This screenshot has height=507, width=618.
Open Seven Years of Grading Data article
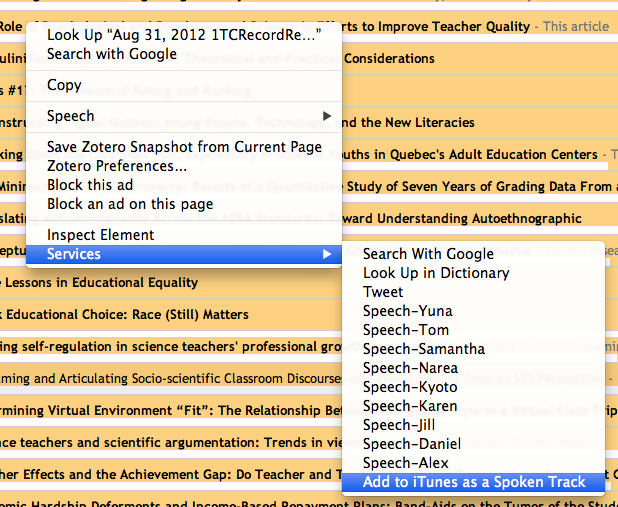[x=480, y=186]
